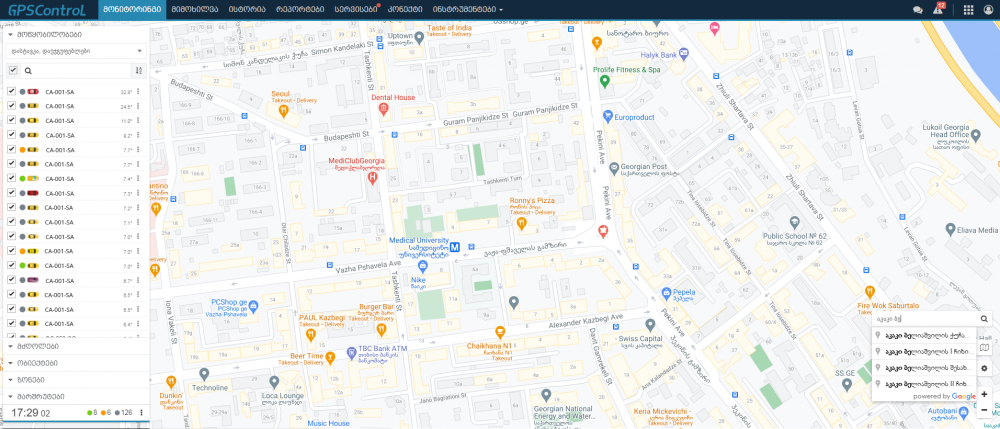Screen dimensions: 1000x429
Task: Filter by green status count 8
Action: coord(93,413)
